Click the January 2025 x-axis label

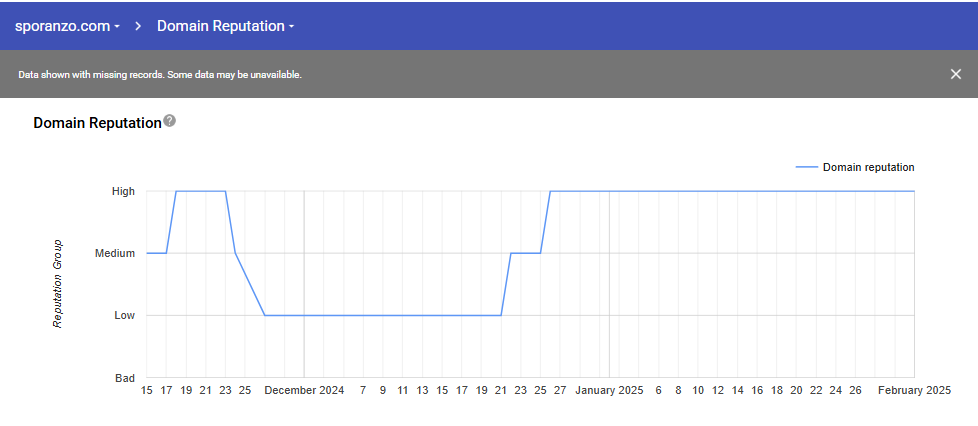click(x=609, y=390)
